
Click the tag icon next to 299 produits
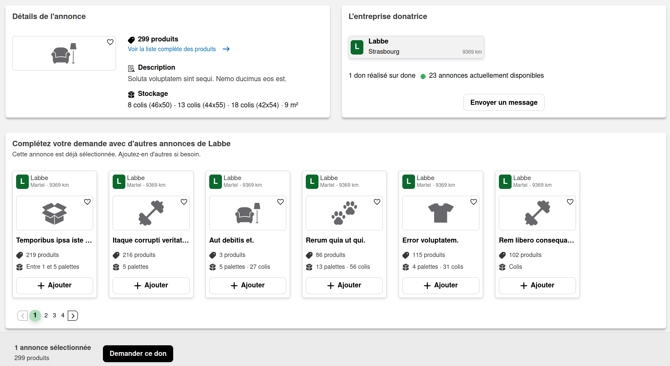[x=131, y=40]
